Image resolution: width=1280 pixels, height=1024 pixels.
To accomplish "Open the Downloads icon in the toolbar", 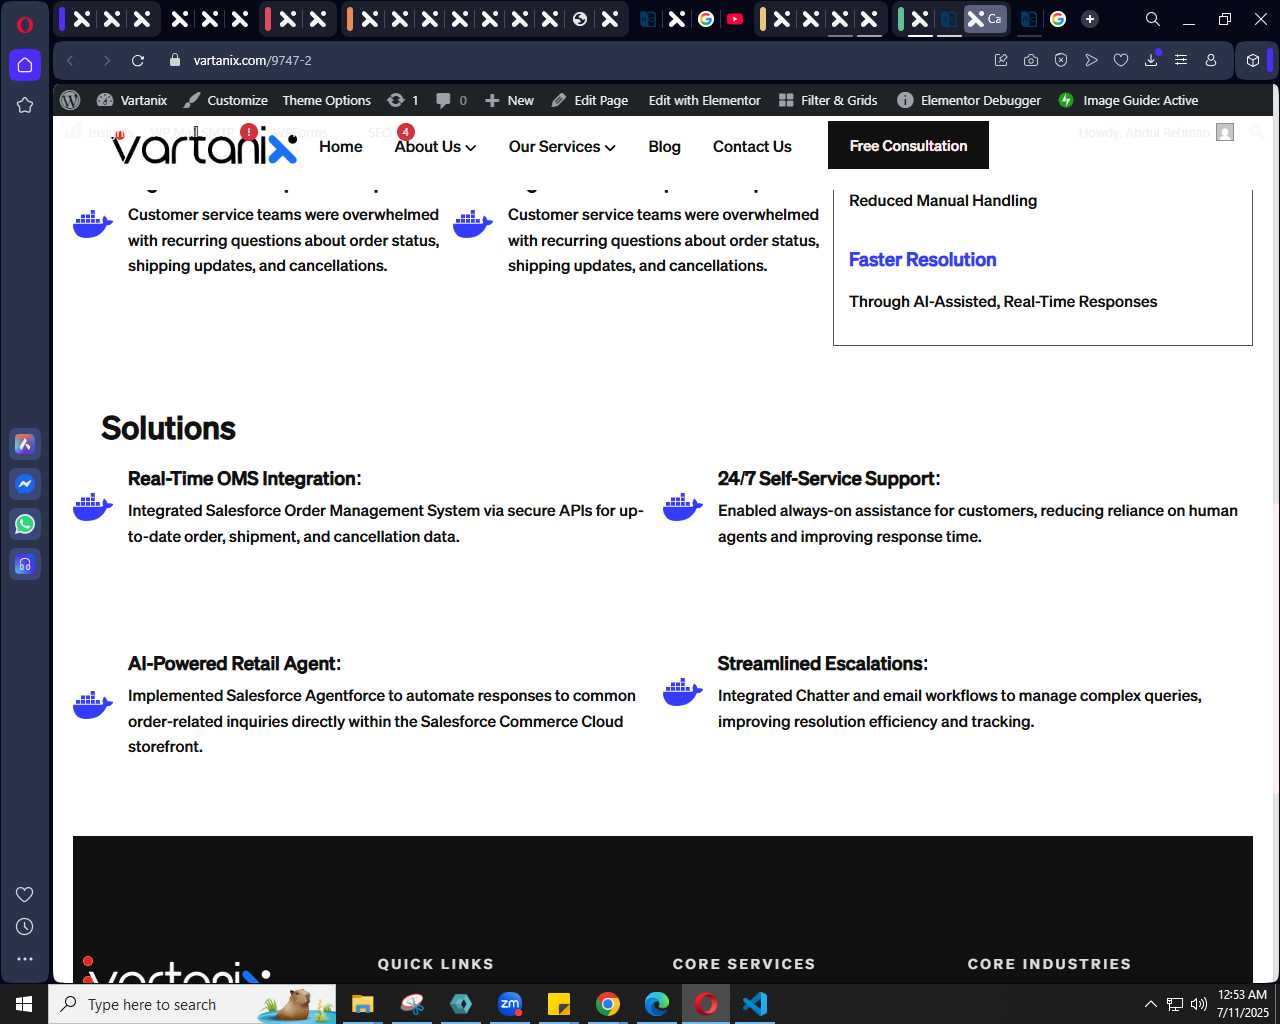I will 1151,60.
